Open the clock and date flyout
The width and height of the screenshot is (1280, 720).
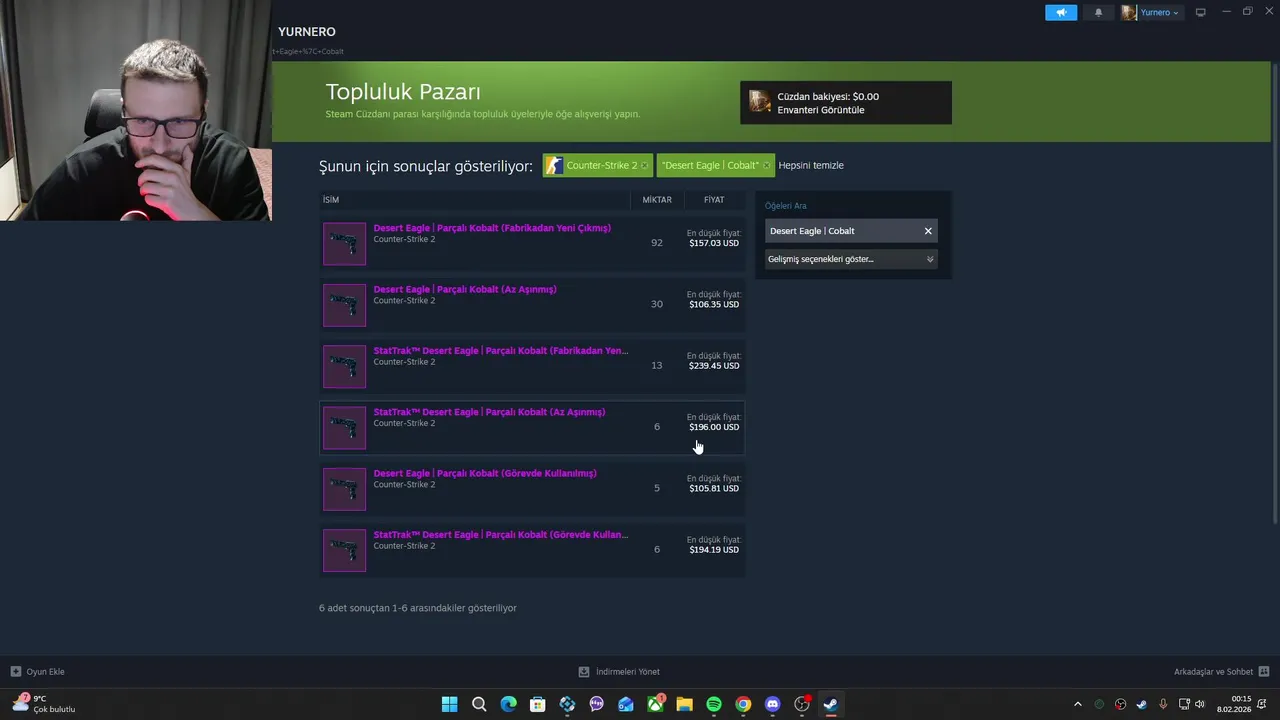coord(1233,704)
